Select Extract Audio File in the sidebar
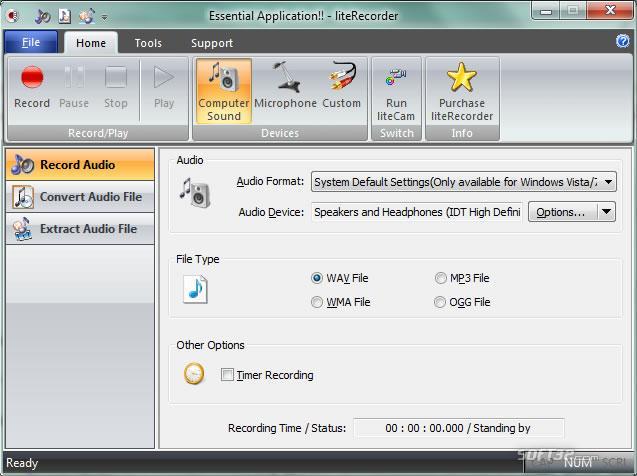This screenshot has height=476, width=637. (x=80, y=229)
